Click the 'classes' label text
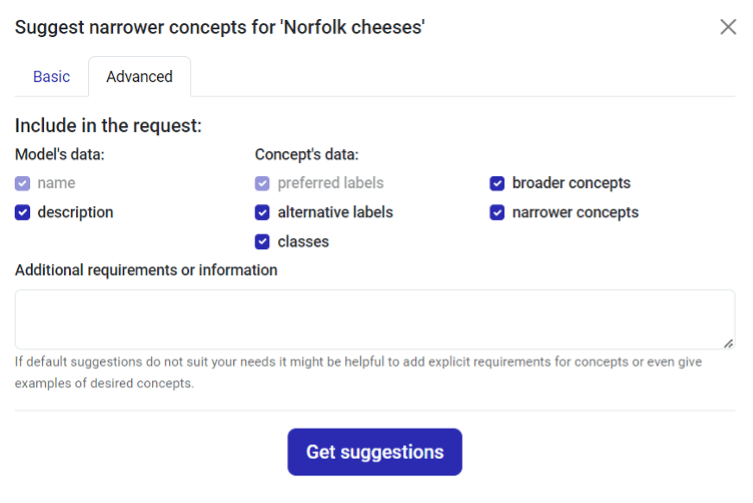This screenshot has width=753, height=503. 303,241
